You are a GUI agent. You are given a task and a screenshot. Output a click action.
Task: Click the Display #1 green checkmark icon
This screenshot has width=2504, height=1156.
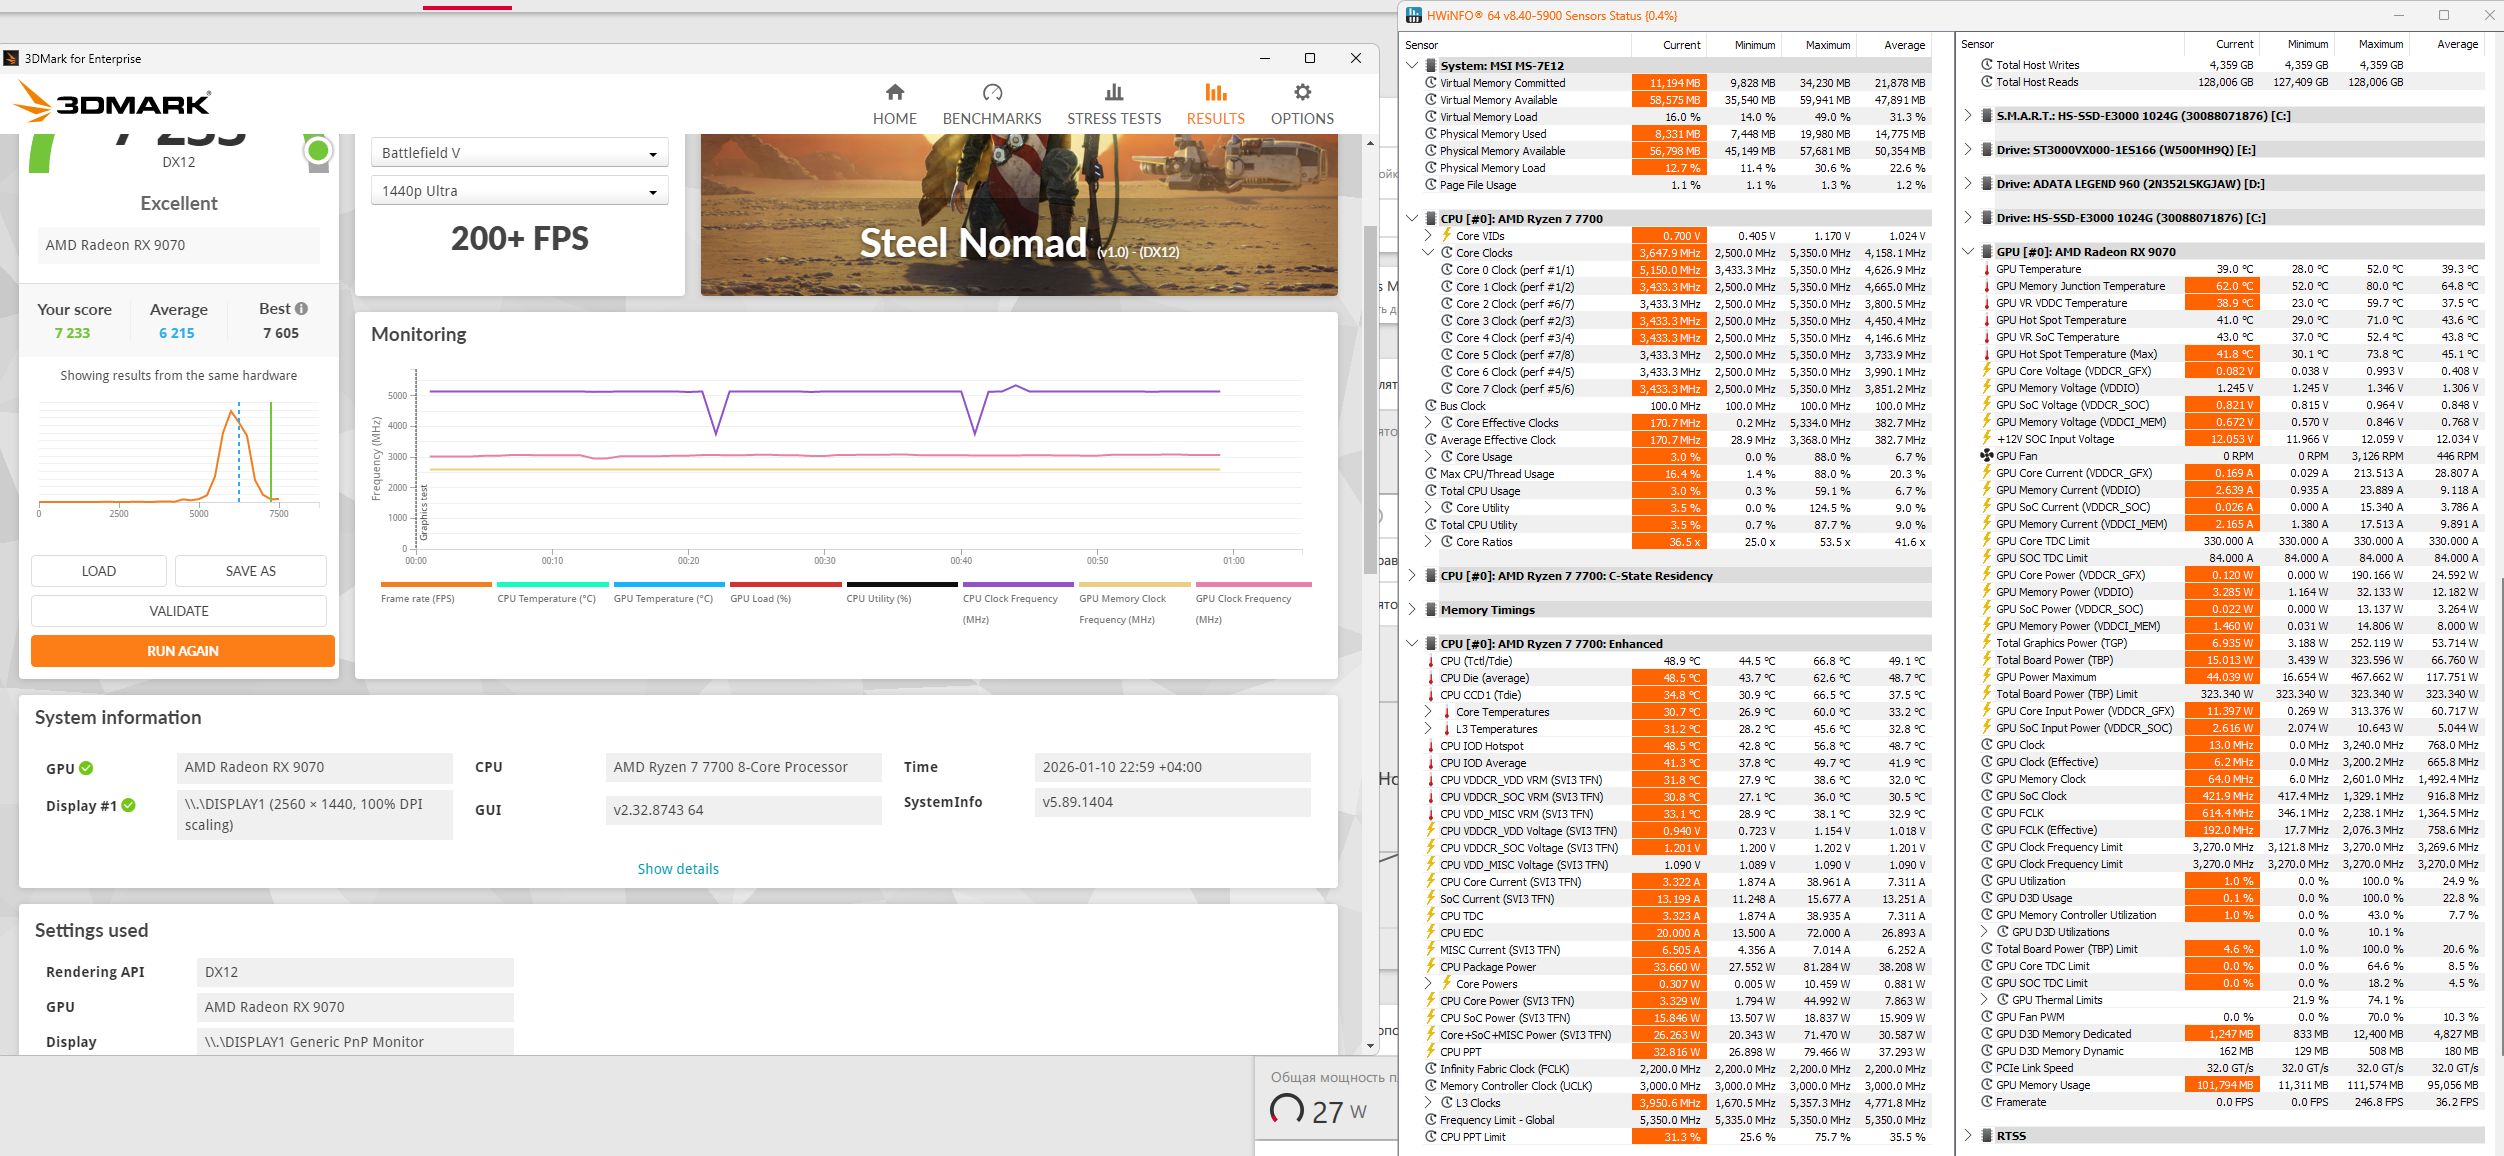click(x=129, y=805)
